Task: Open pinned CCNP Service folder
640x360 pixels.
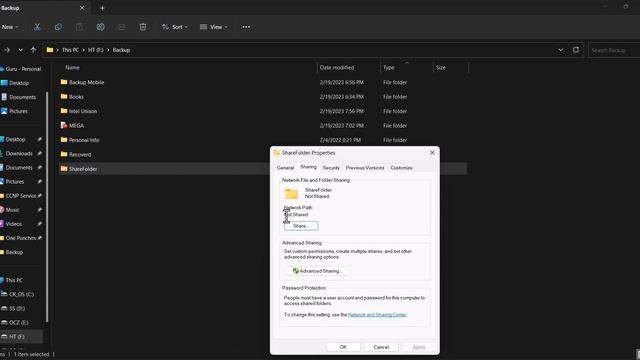Action: pos(21,196)
